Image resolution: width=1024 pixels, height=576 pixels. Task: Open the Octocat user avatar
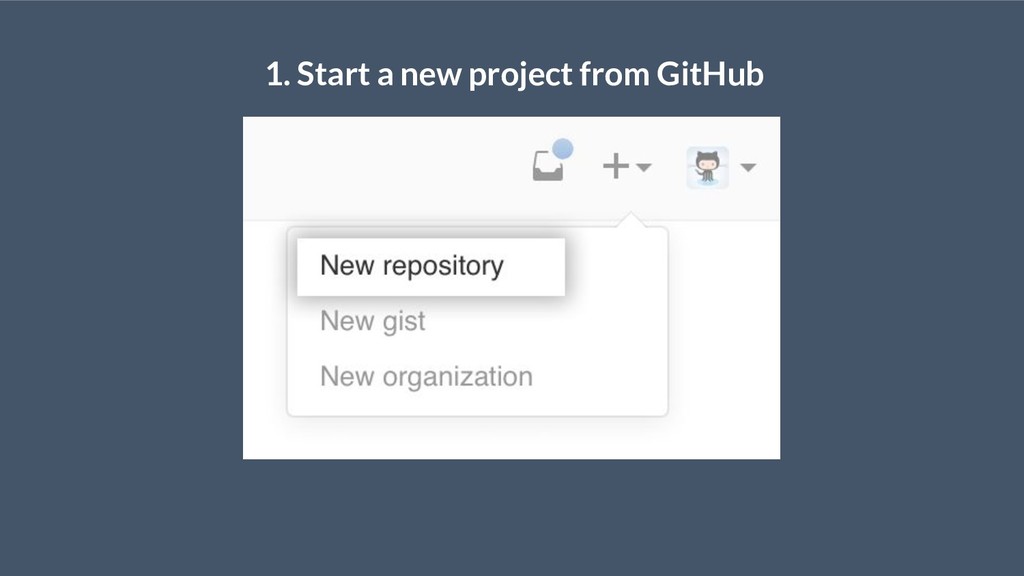tap(707, 168)
